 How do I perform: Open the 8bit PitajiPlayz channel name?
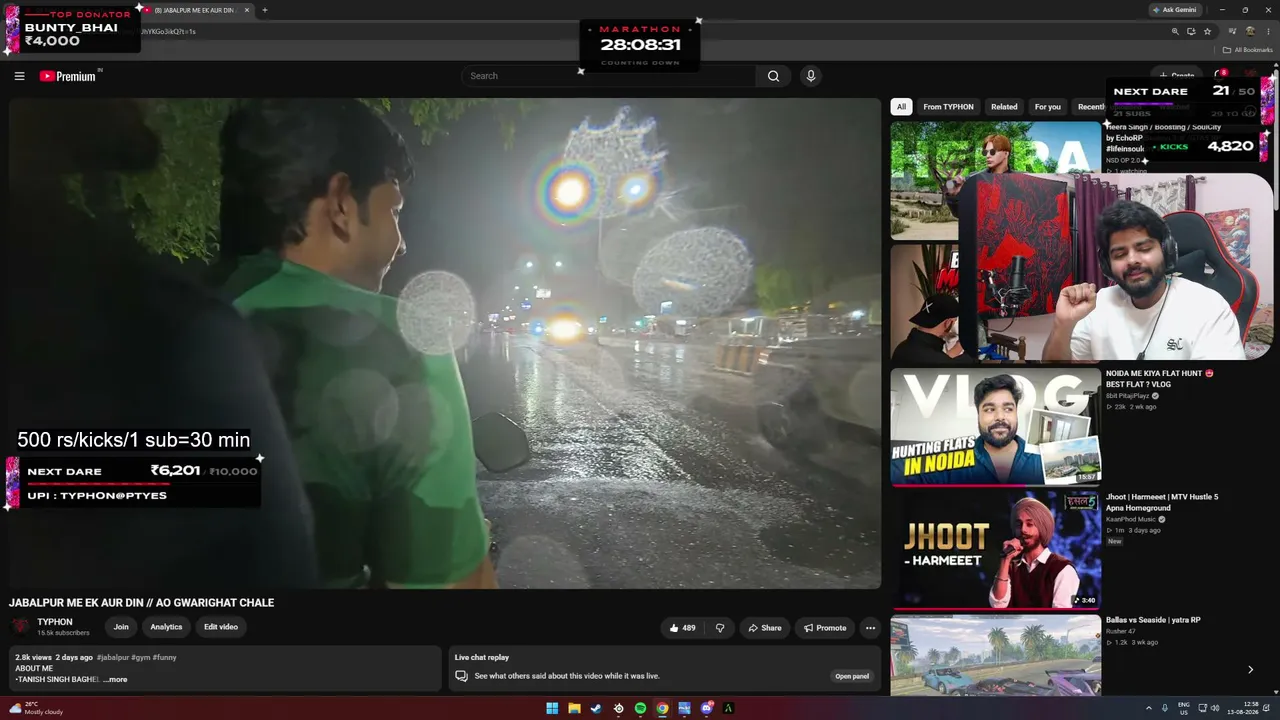[x=1128, y=396]
